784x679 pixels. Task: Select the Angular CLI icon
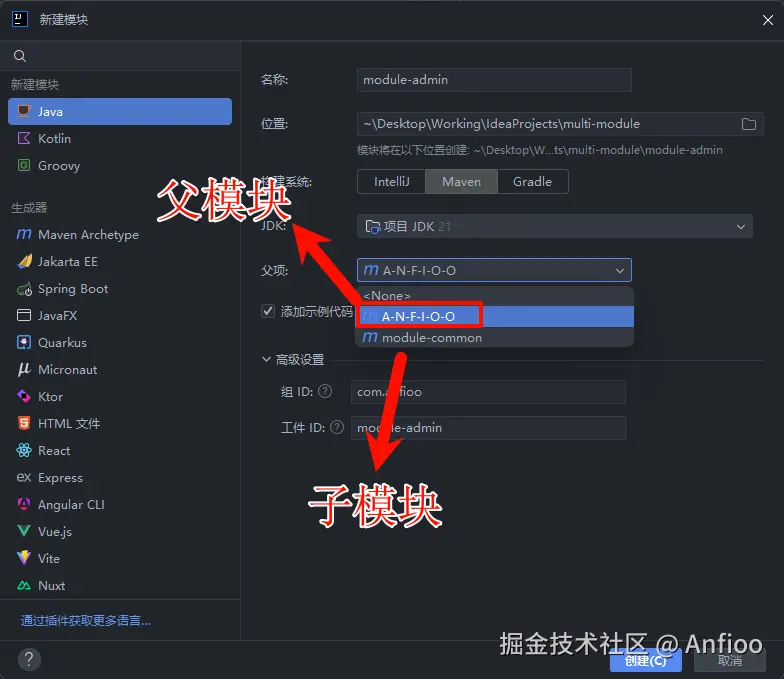click(x=24, y=504)
